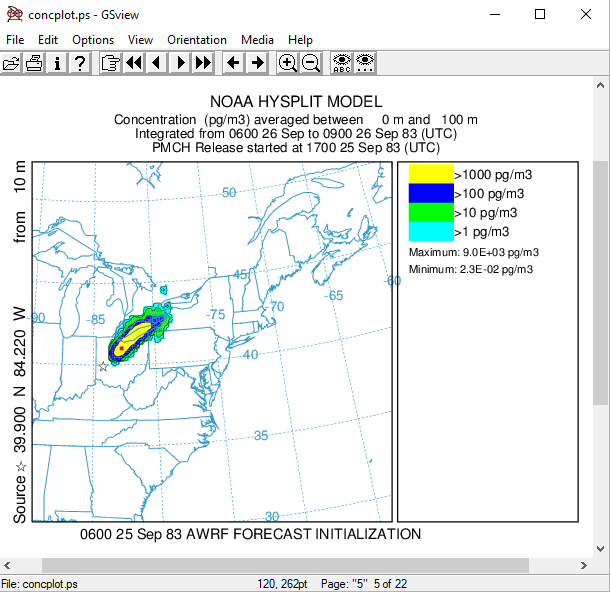
Task: Click the '-75' longitude label on map
Action: click(x=216, y=314)
